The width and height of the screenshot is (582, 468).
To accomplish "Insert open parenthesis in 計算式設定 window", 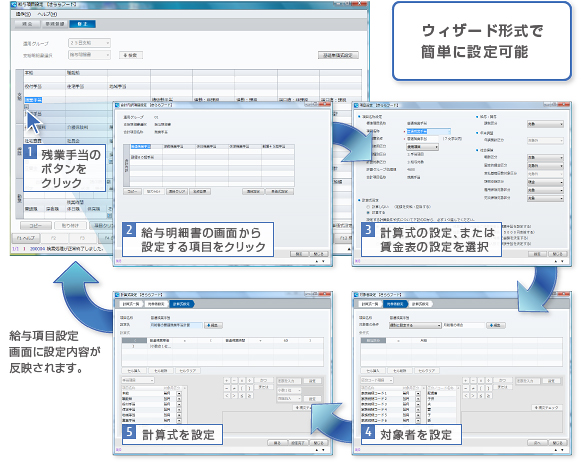I will [x=242, y=388].
